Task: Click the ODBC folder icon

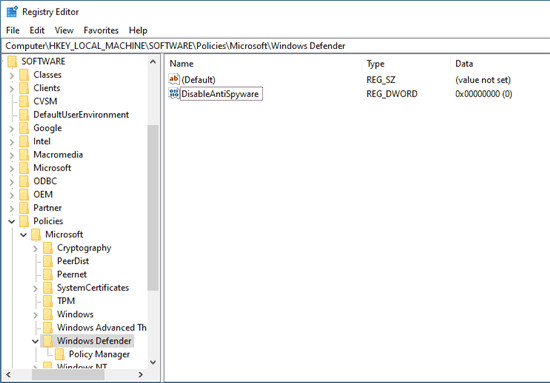Action: (x=24, y=181)
